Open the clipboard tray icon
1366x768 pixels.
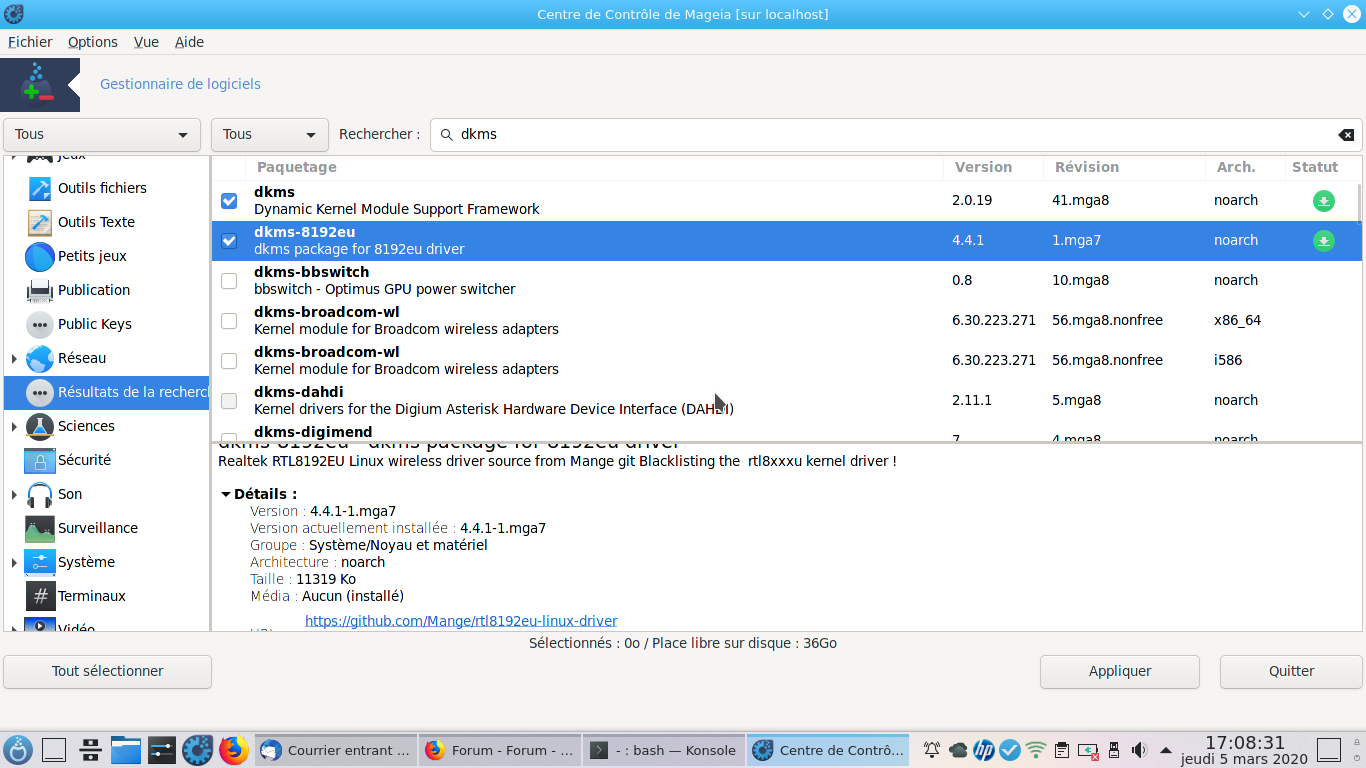coord(1062,750)
